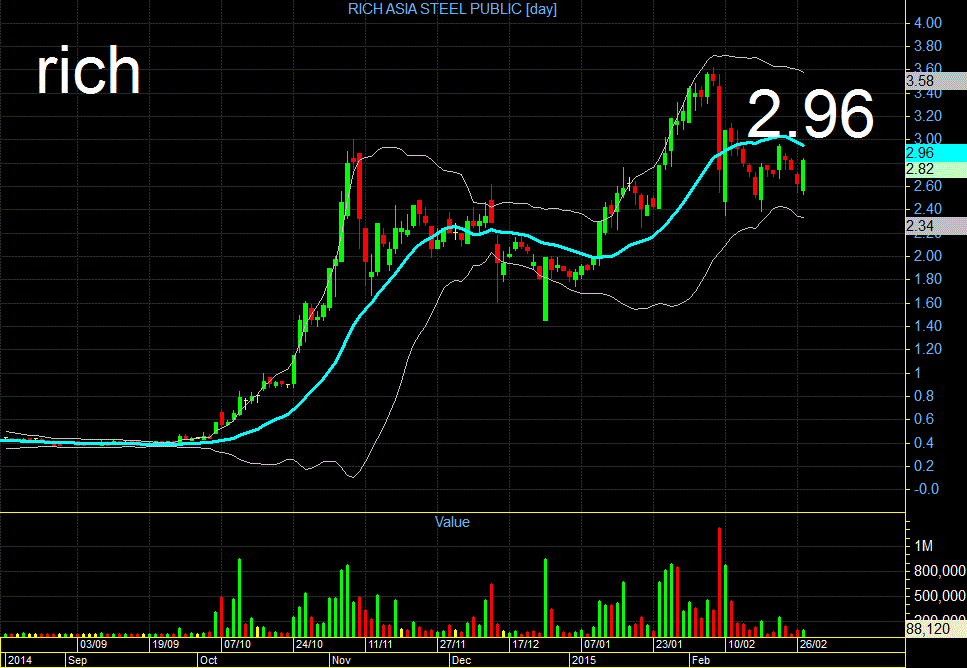Screen dimensions: 967x668
Task: Click the 'Value' panel label
Action: (452, 522)
